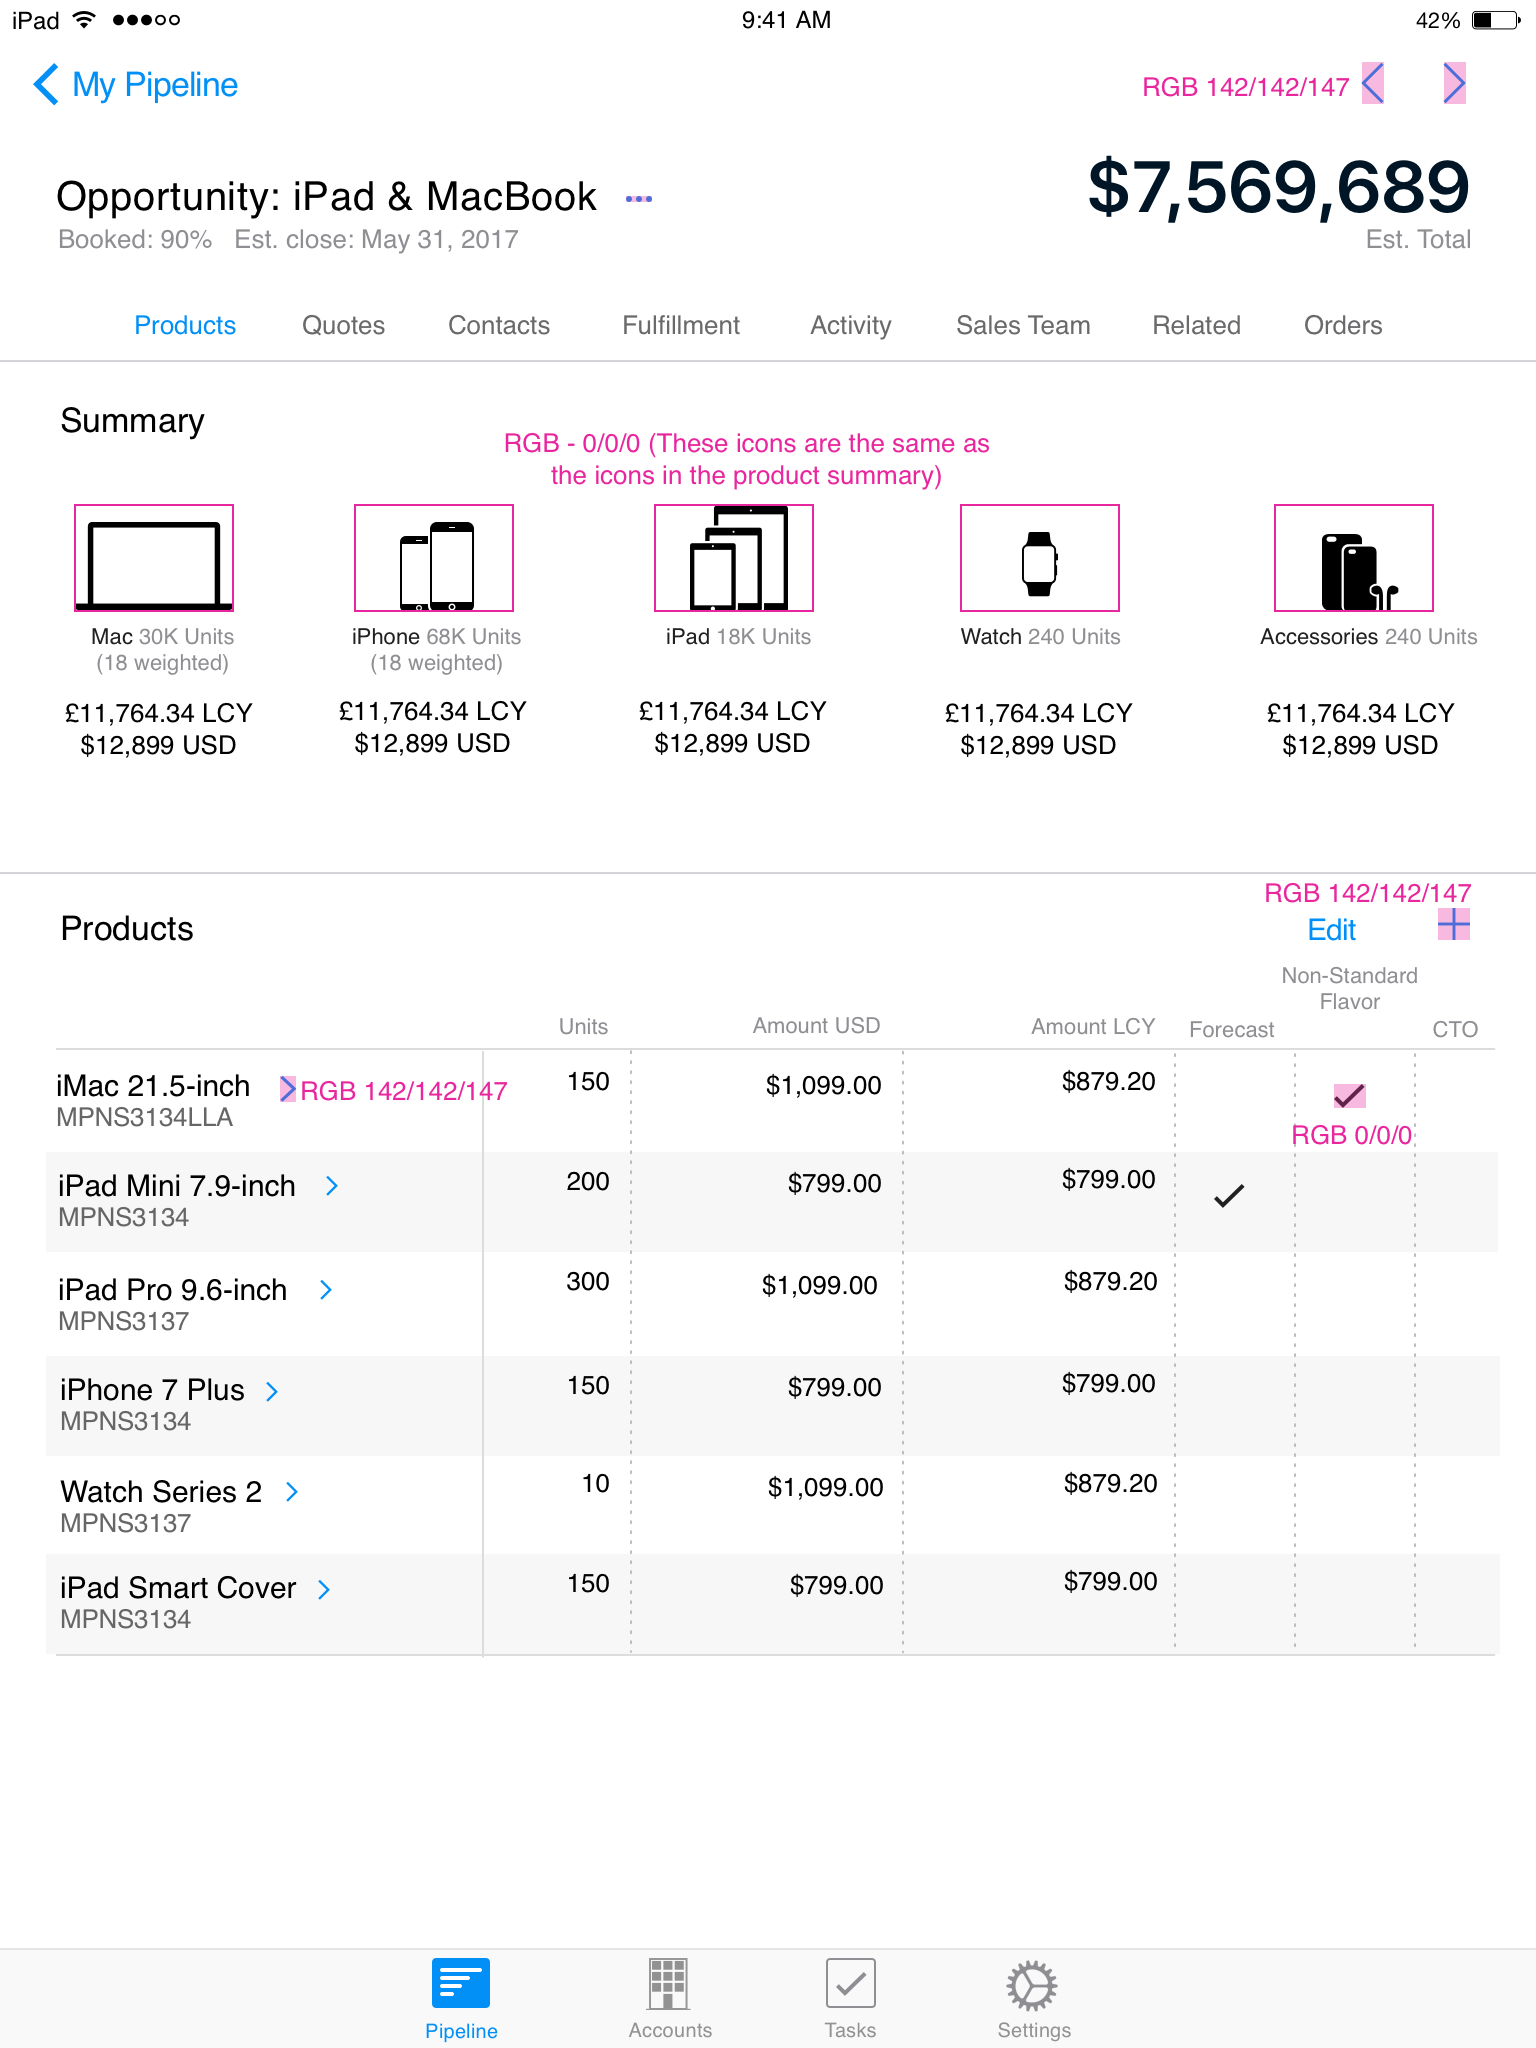Click the Non-Standard Flavor column header
The width and height of the screenshot is (1536, 2048).
point(1350,988)
